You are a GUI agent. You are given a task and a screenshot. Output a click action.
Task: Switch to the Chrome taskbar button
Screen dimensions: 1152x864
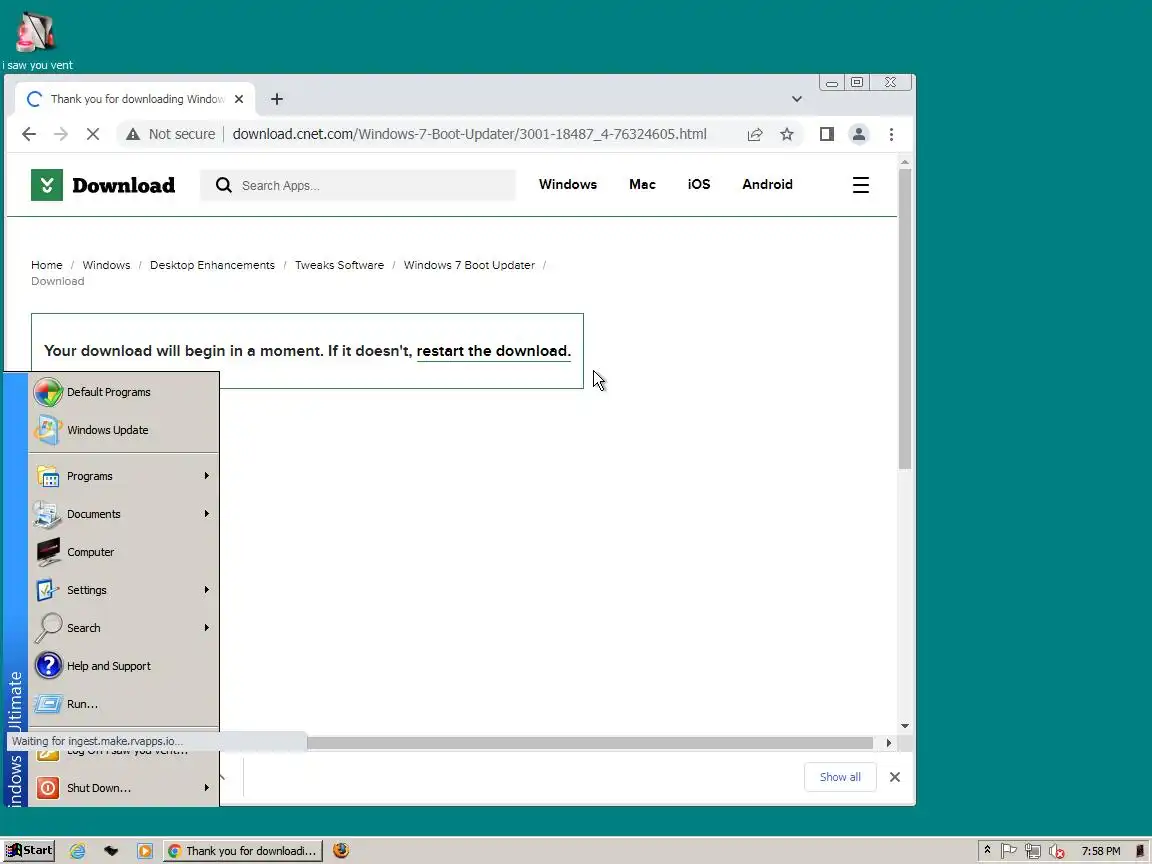pos(242,851)
